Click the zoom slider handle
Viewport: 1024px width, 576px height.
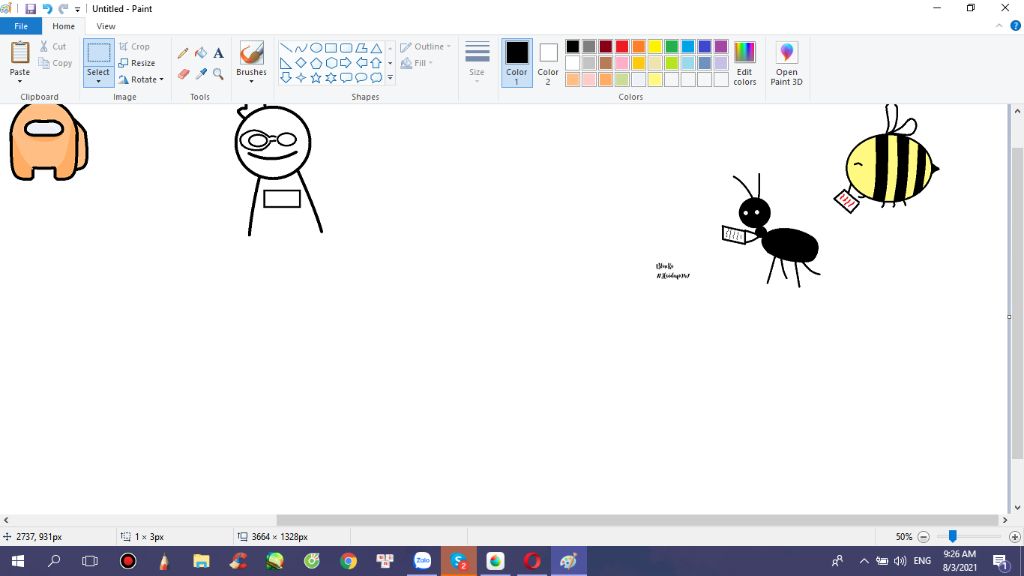coord(952,536)
